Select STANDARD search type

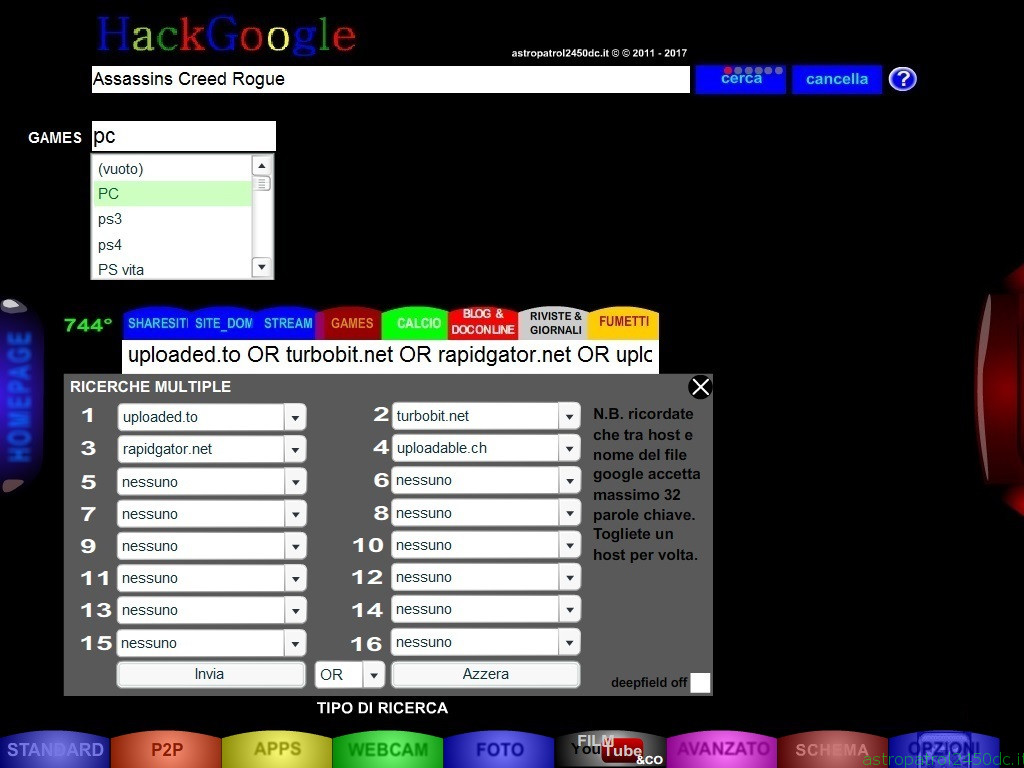55,750
